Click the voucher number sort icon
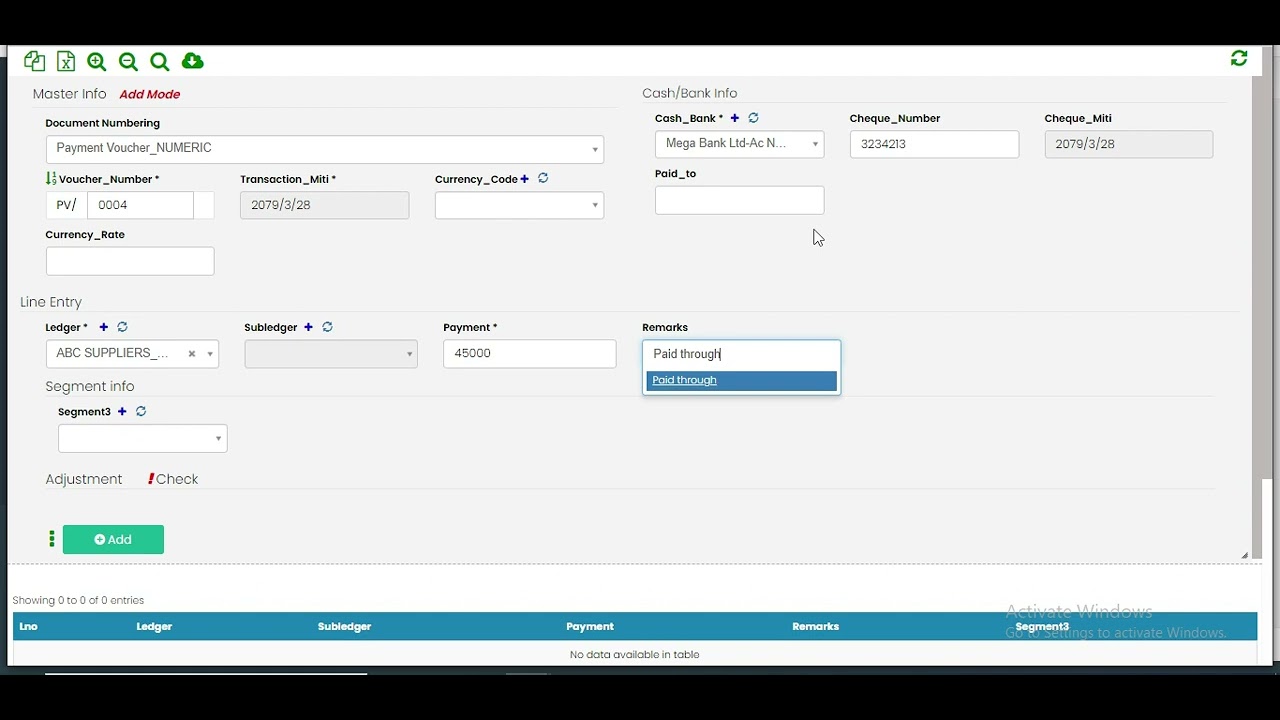This screenshot has height=720, width=1280. click(51, 179)
